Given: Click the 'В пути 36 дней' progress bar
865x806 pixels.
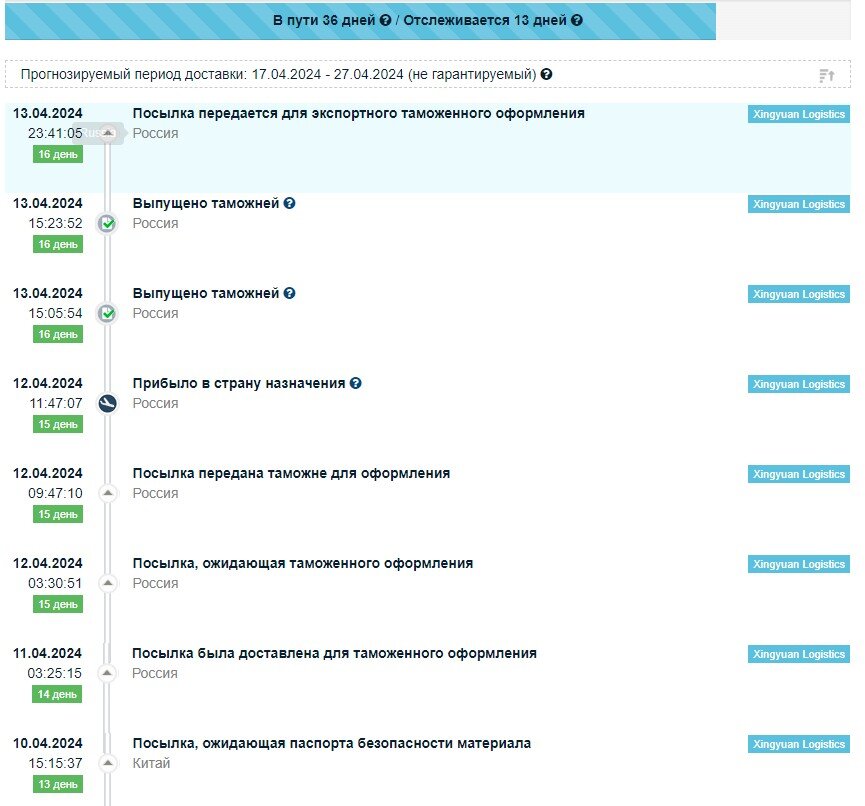Looking at the screenshot, I should [360, 21].
